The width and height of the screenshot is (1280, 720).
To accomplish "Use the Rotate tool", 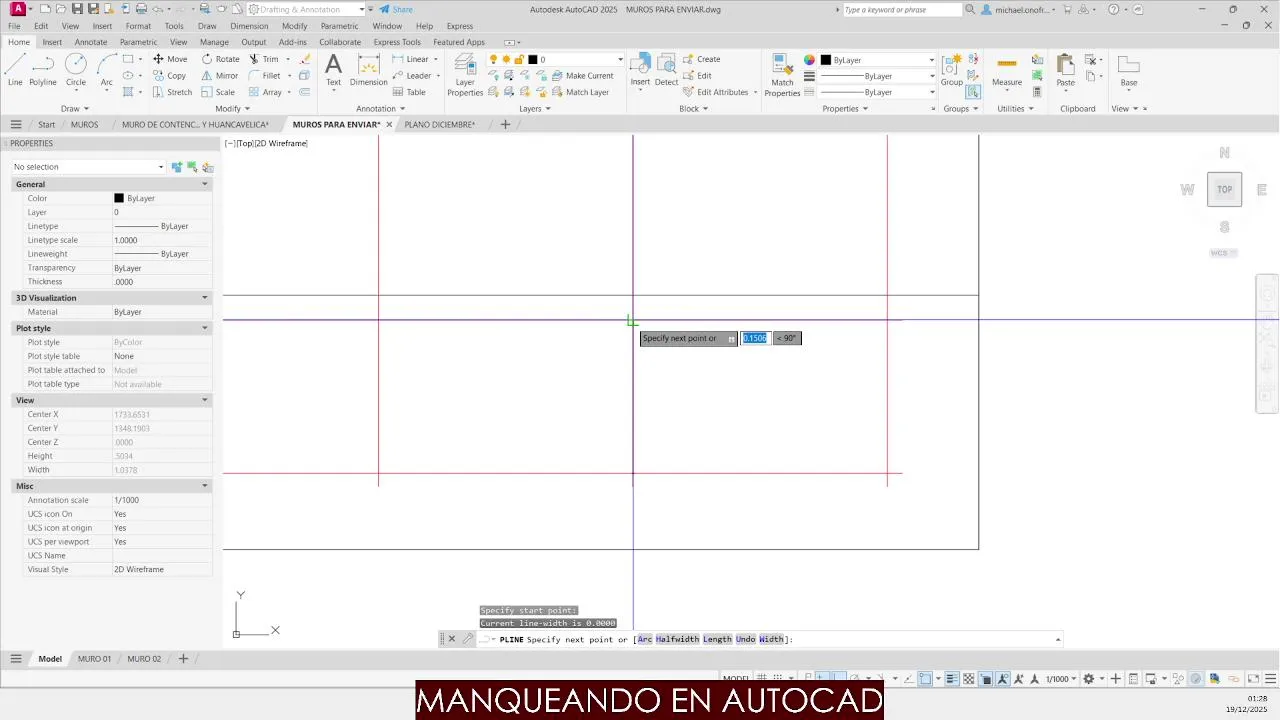I will [x=220, y=59].
